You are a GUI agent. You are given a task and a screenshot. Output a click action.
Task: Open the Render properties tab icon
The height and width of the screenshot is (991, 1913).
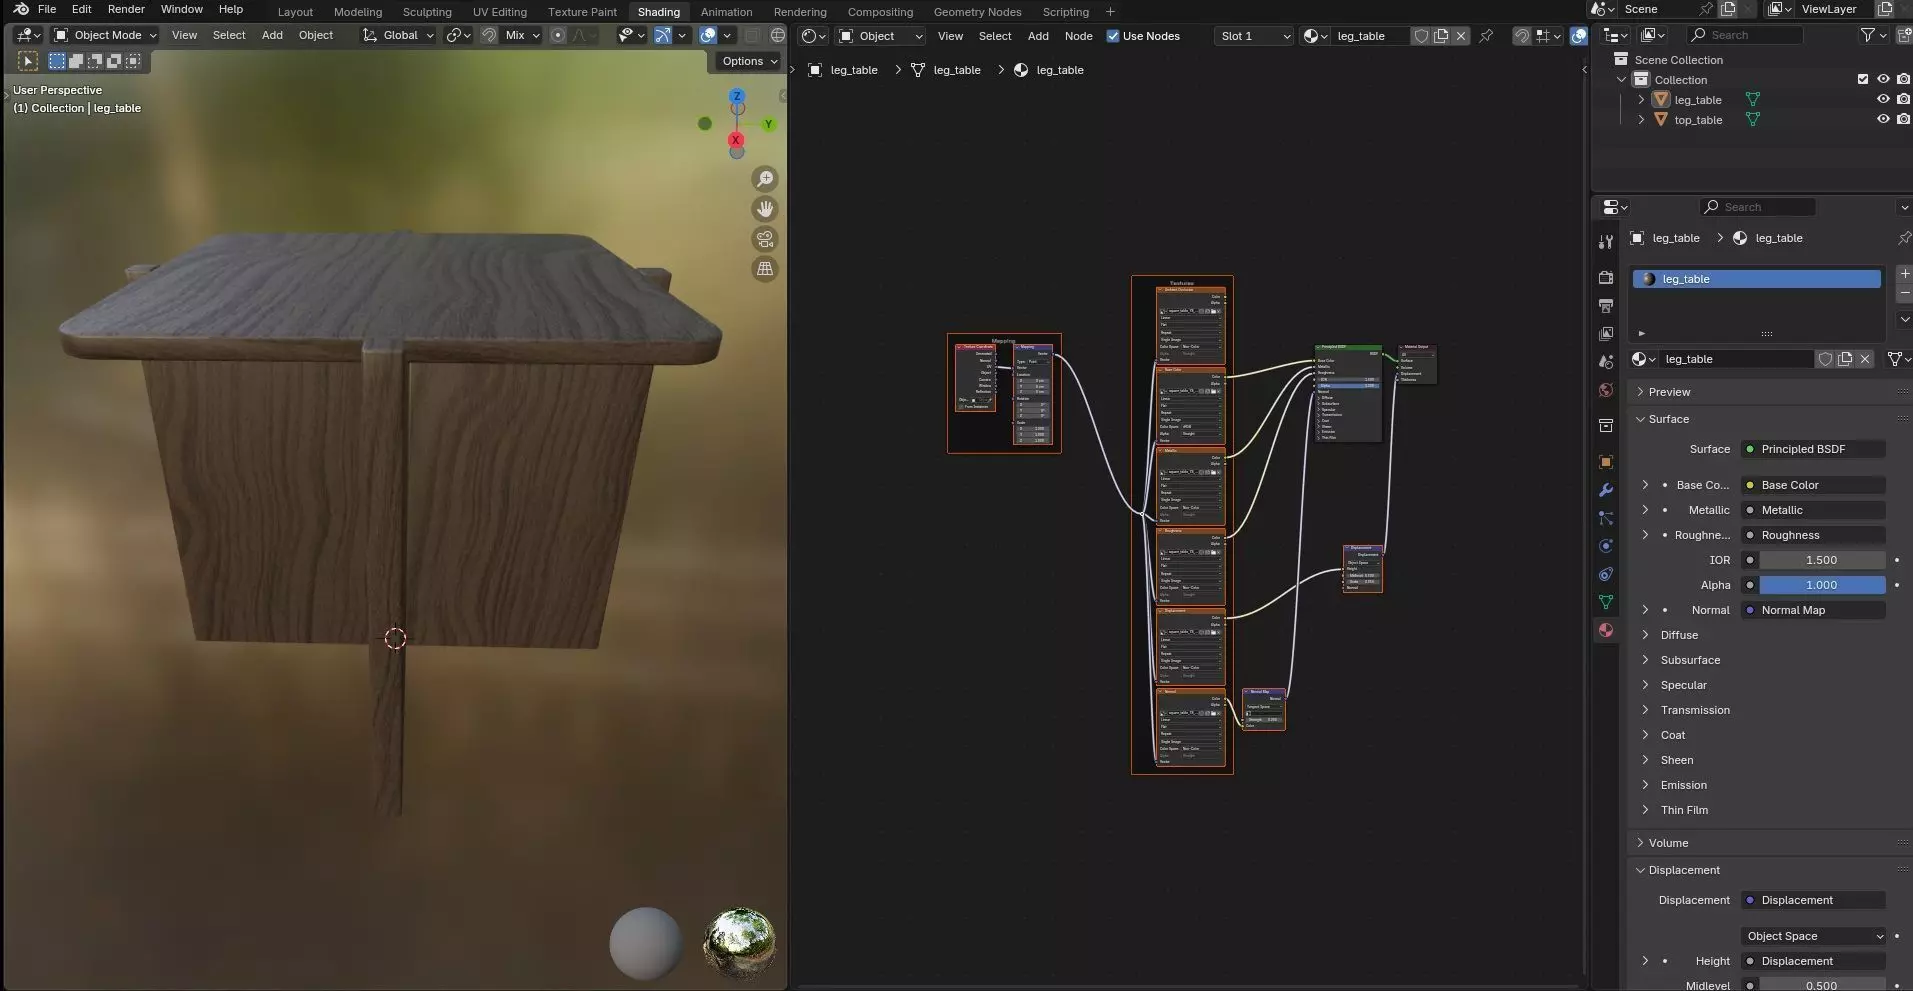1606,278
